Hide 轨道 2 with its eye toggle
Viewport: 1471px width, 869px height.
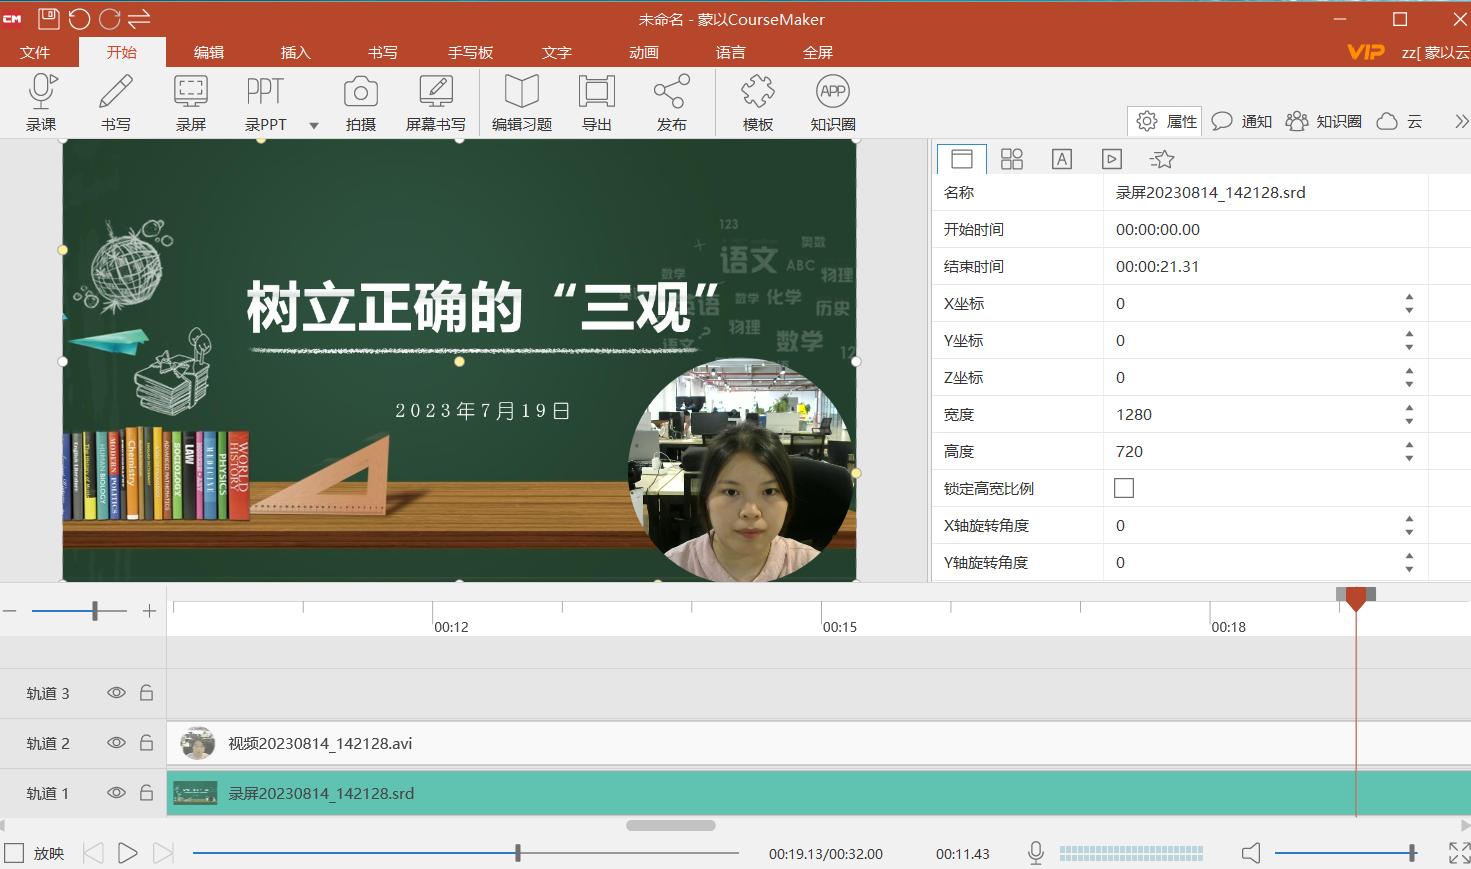pyautogui.click(x=116, y=743)
